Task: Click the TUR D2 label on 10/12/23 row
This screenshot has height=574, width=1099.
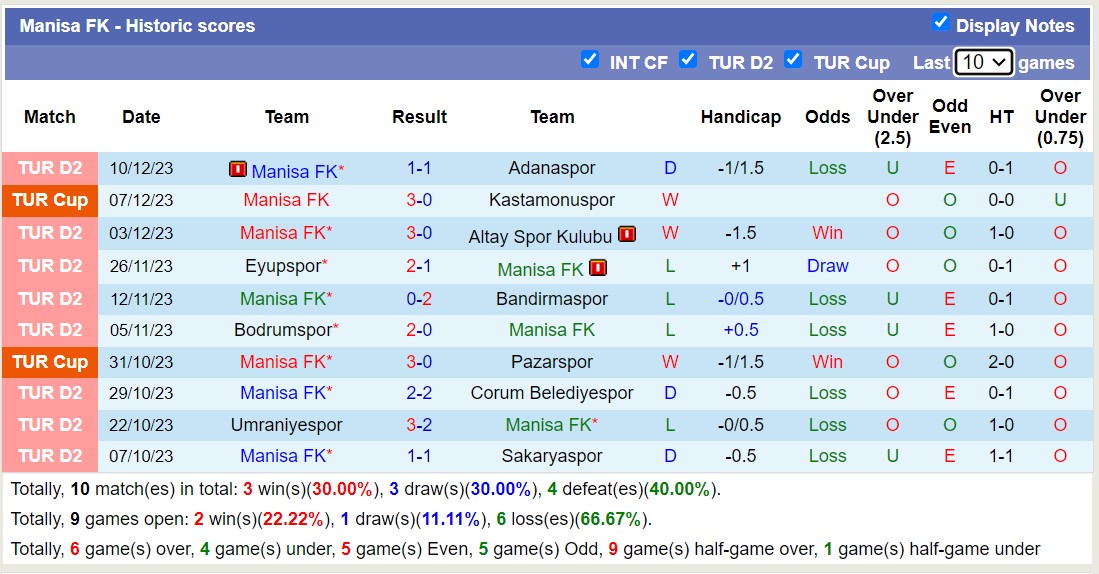Action: coord(50,168)
